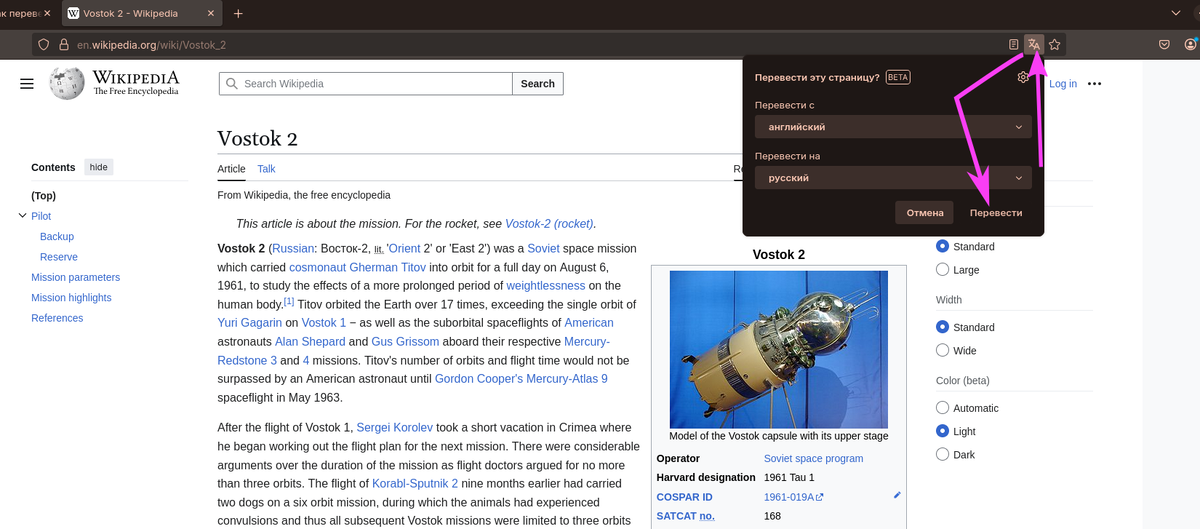Screen dimensions: 1200x529
Task: Select Wide width radio button
Action: (x=942, y=350)
